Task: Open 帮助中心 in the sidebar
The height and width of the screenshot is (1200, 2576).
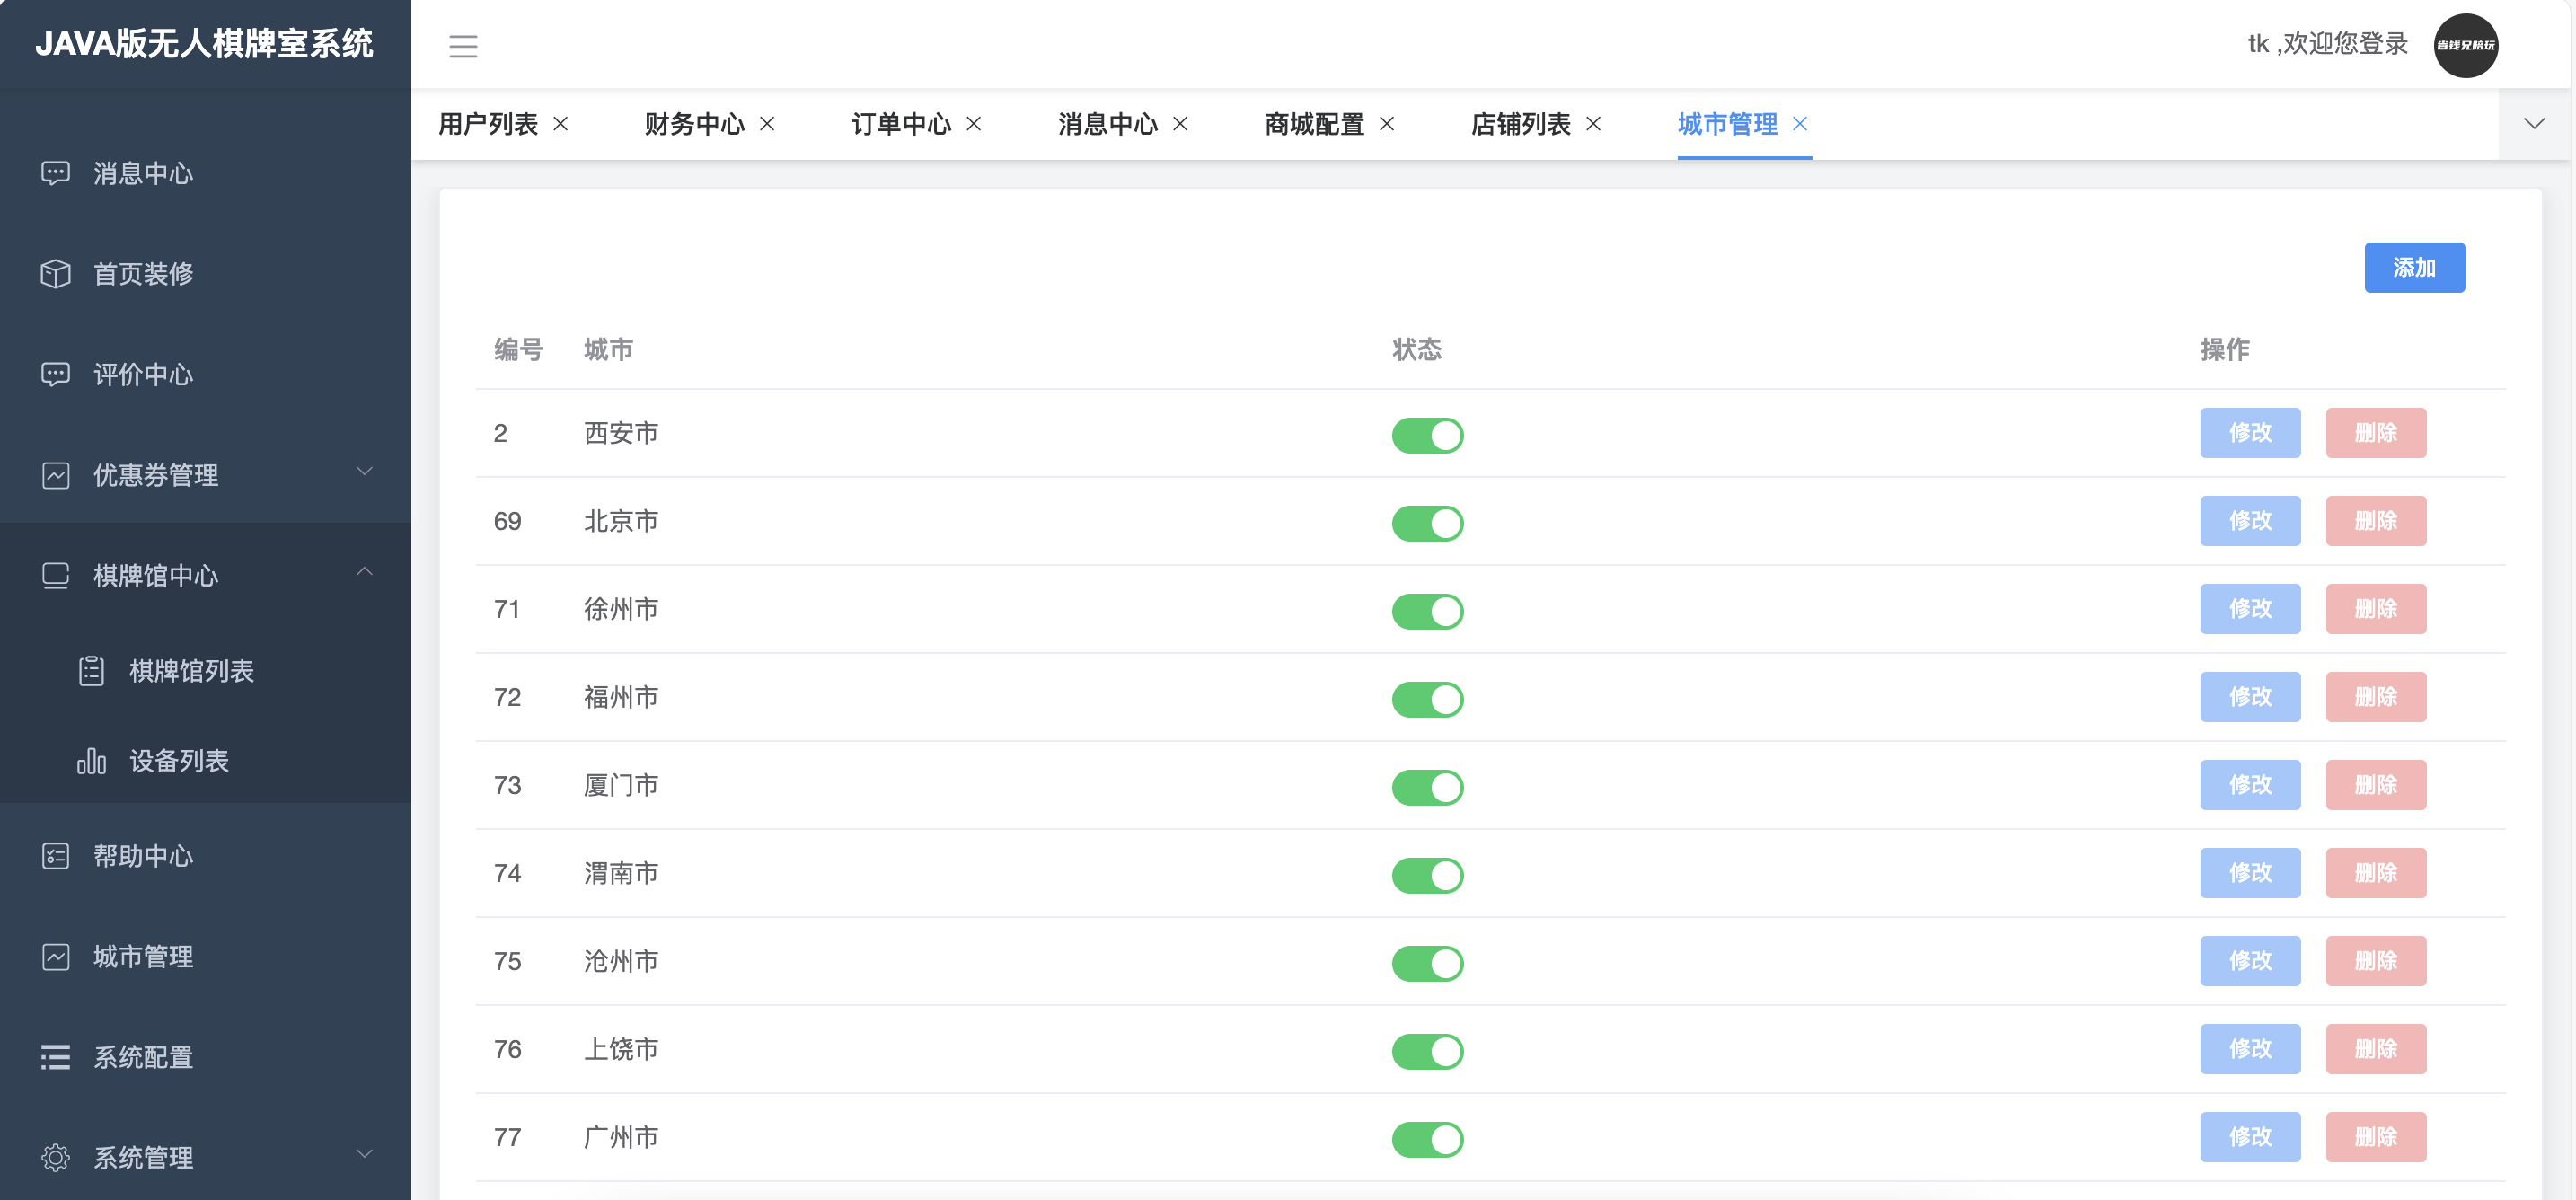Action: [205, 856]
